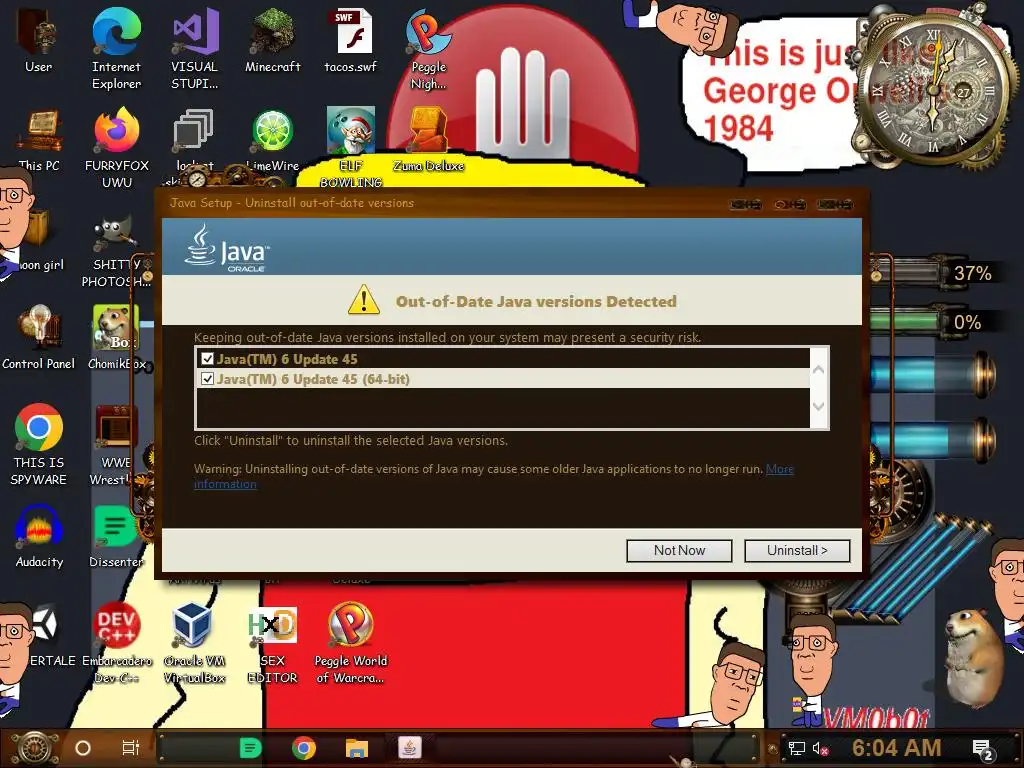This screenshot has height=768, width=1024.
Task: Open Task View on the taskbar
Action: (x=131, y=748)
